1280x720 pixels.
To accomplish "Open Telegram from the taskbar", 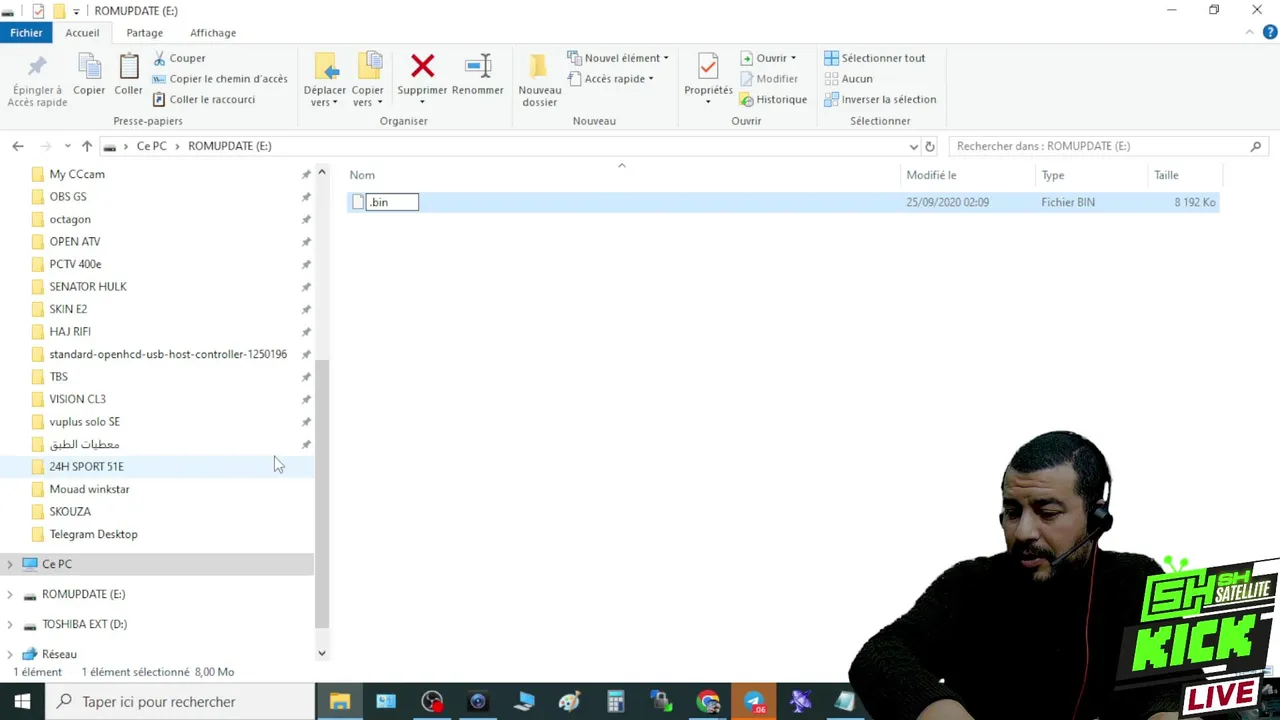I will pyautogui.click(x=754, y=702).
